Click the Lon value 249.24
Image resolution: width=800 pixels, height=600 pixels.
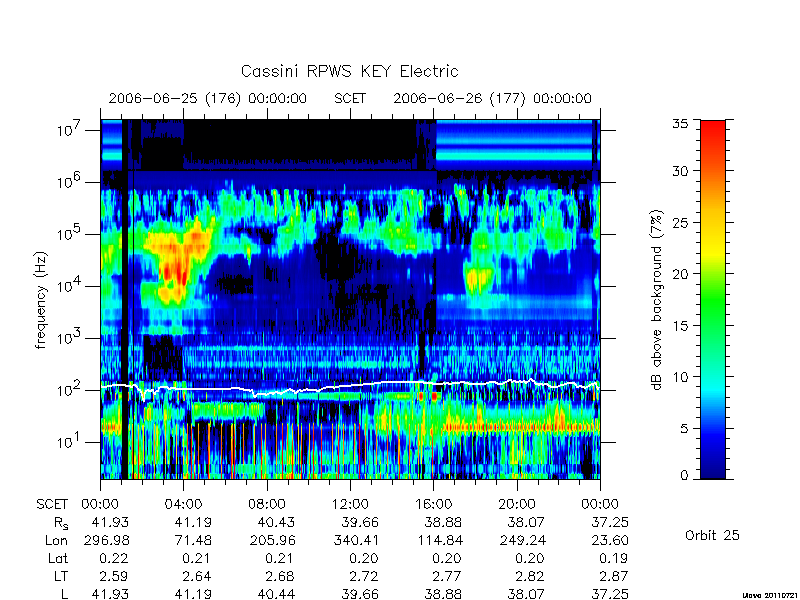tap(522, 540)
